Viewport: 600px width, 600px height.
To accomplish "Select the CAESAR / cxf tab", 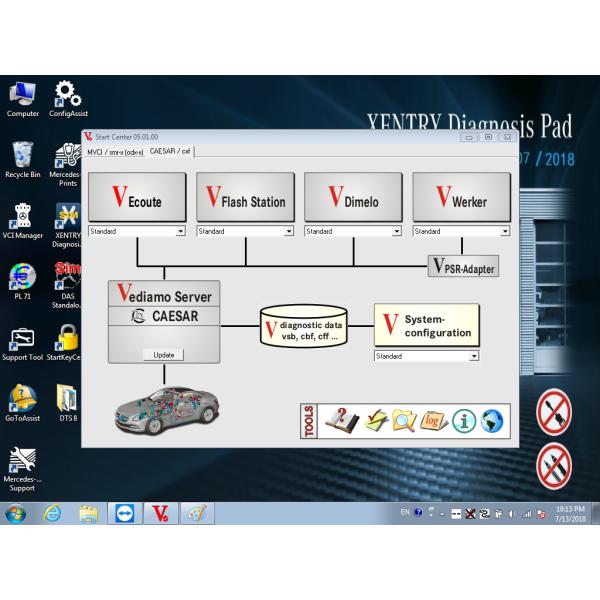I will (x=169, y=151).
